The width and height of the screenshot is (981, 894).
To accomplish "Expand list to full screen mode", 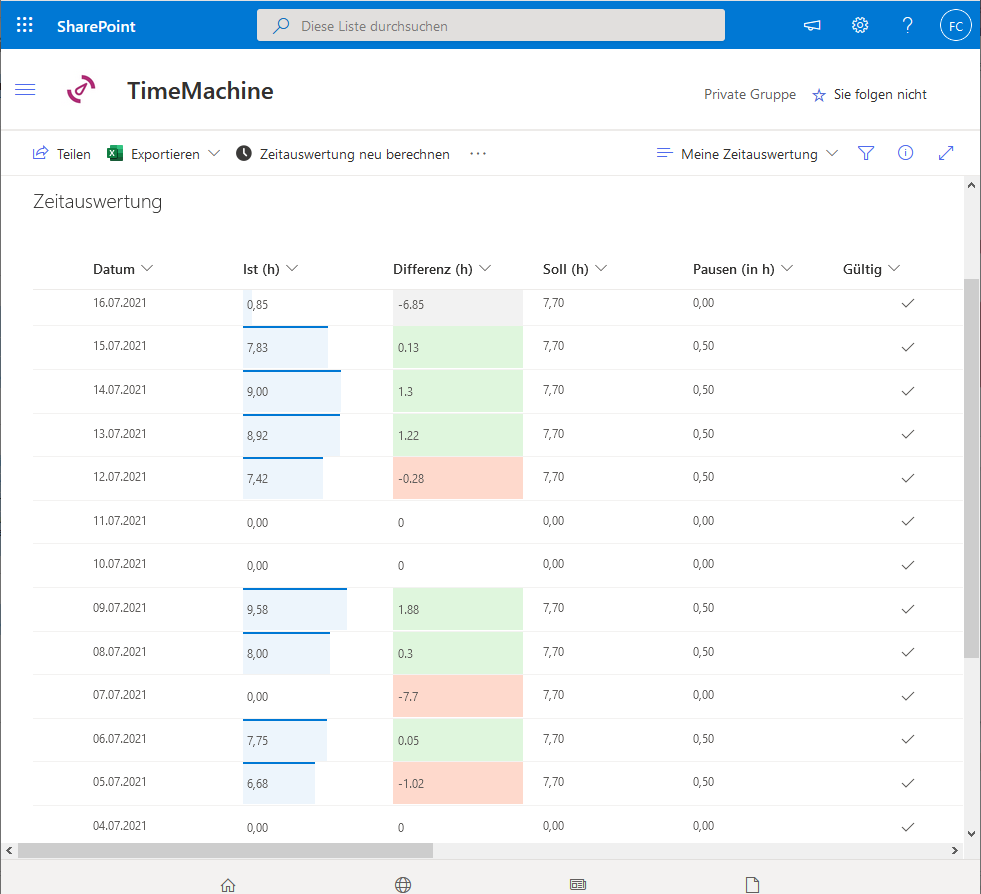I will pyautogui.click(x=946, y=153).
